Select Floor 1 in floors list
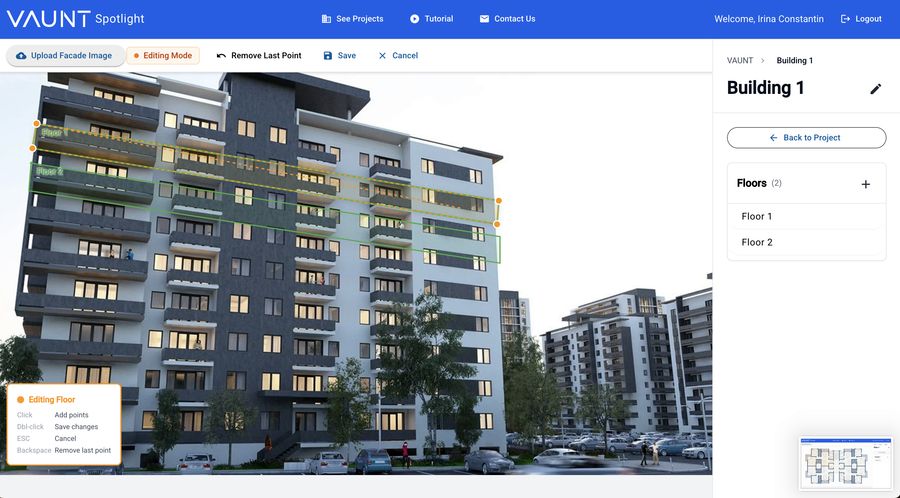 tap(806, 216)
